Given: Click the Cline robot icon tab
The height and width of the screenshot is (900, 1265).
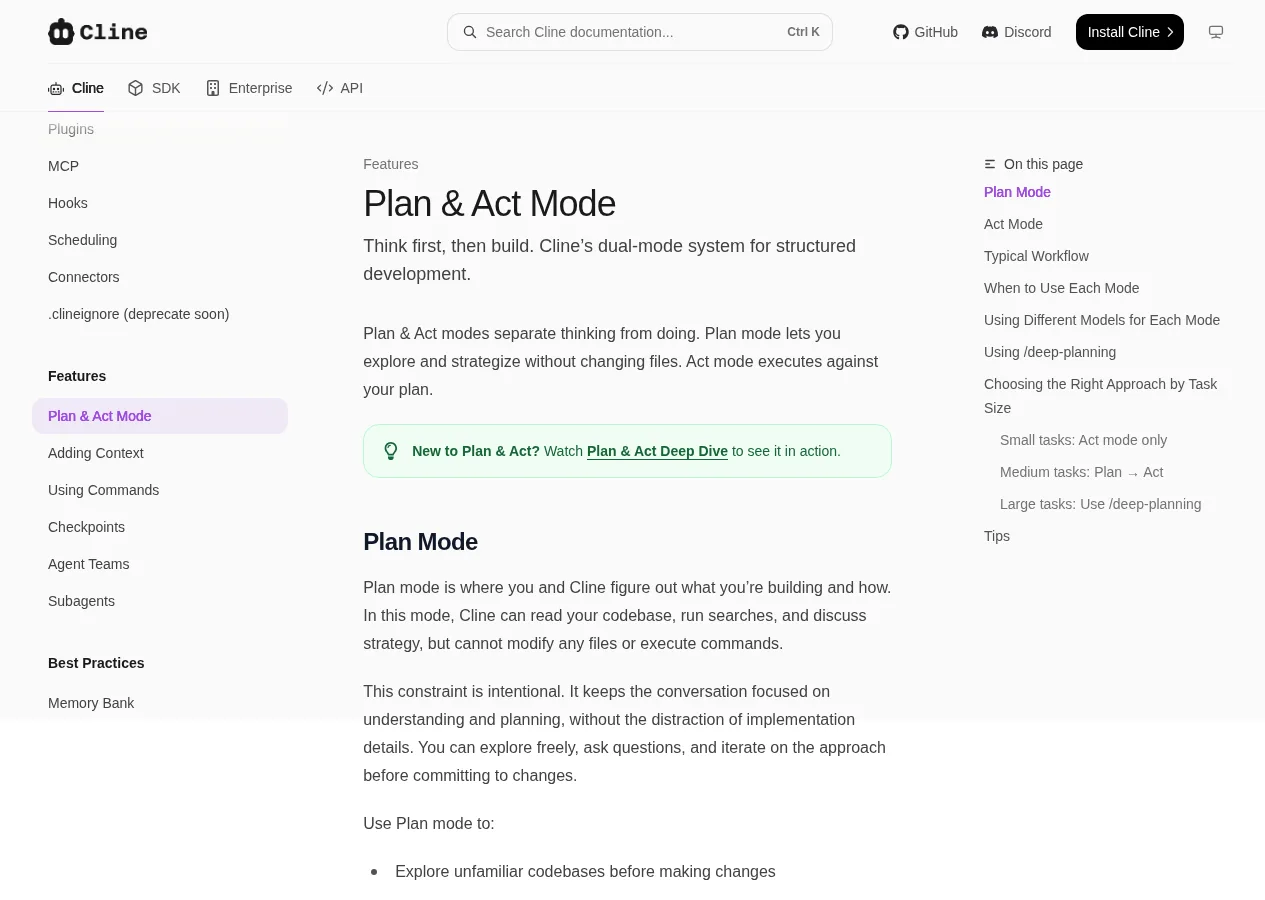Looking at the screenshot, I should 56,88.
